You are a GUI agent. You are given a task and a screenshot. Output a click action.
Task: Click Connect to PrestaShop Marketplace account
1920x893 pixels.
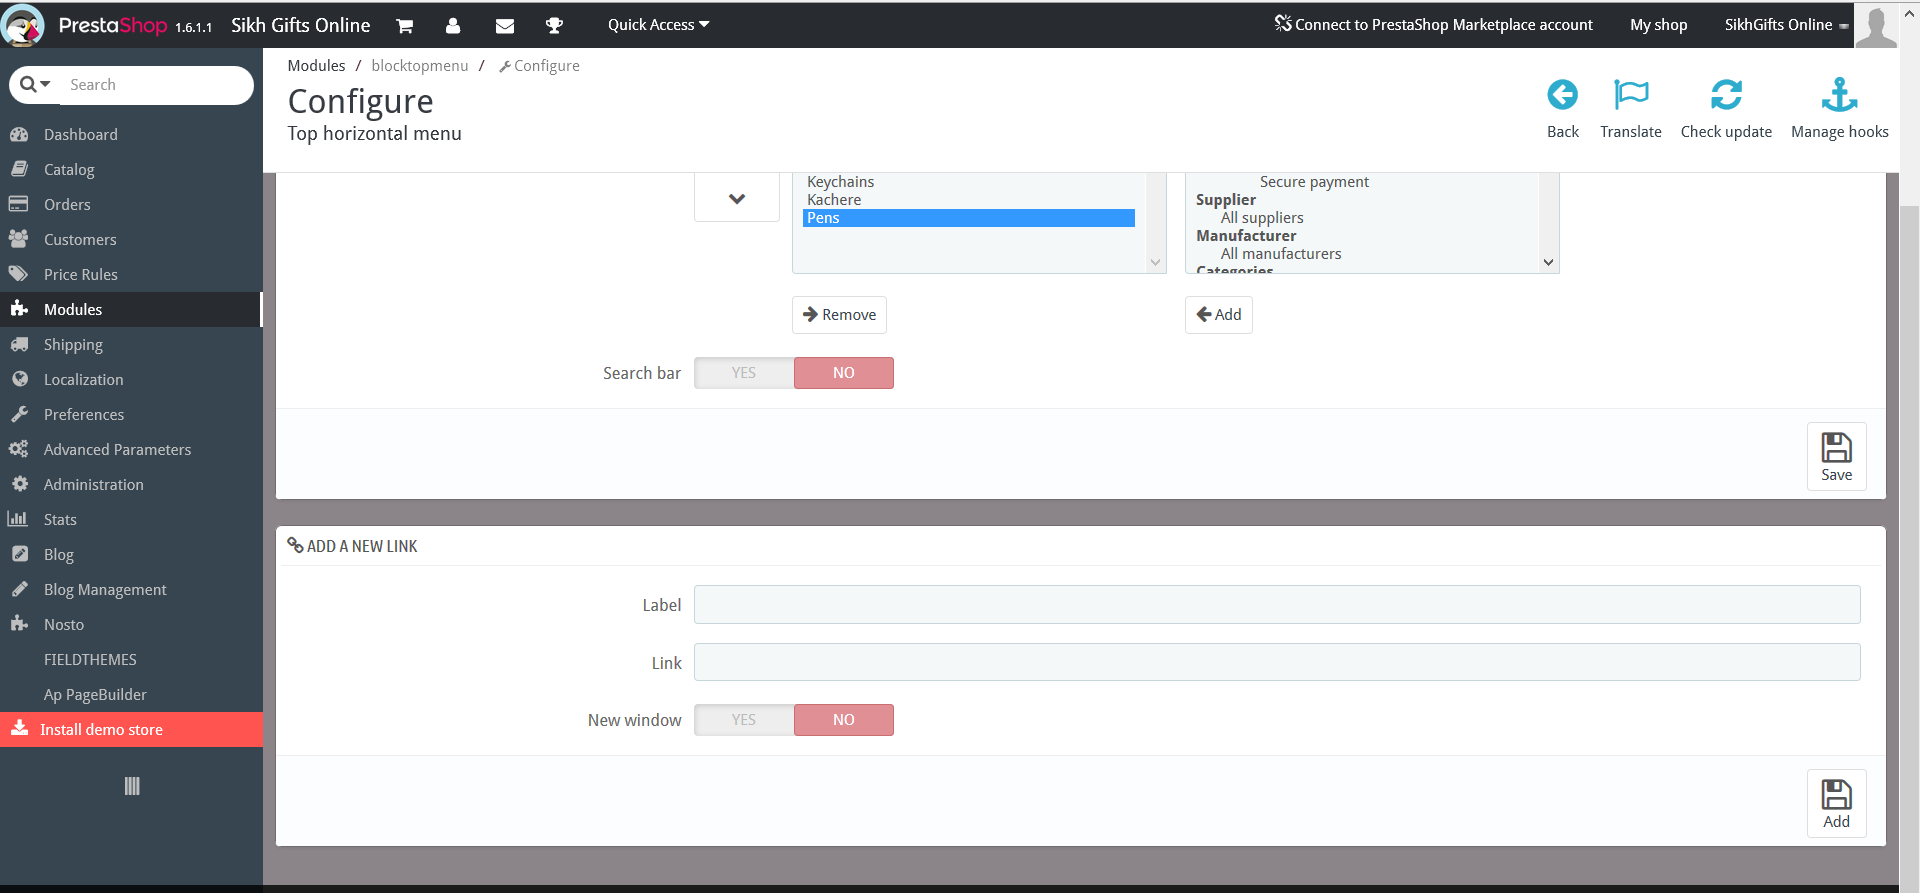point(1434,25)
